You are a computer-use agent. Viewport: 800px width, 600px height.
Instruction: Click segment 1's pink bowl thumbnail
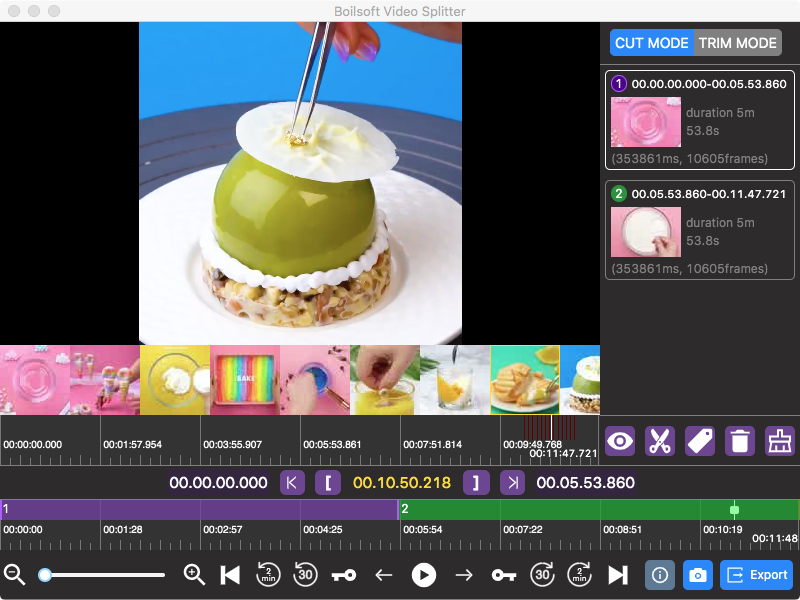coord(646,122)
